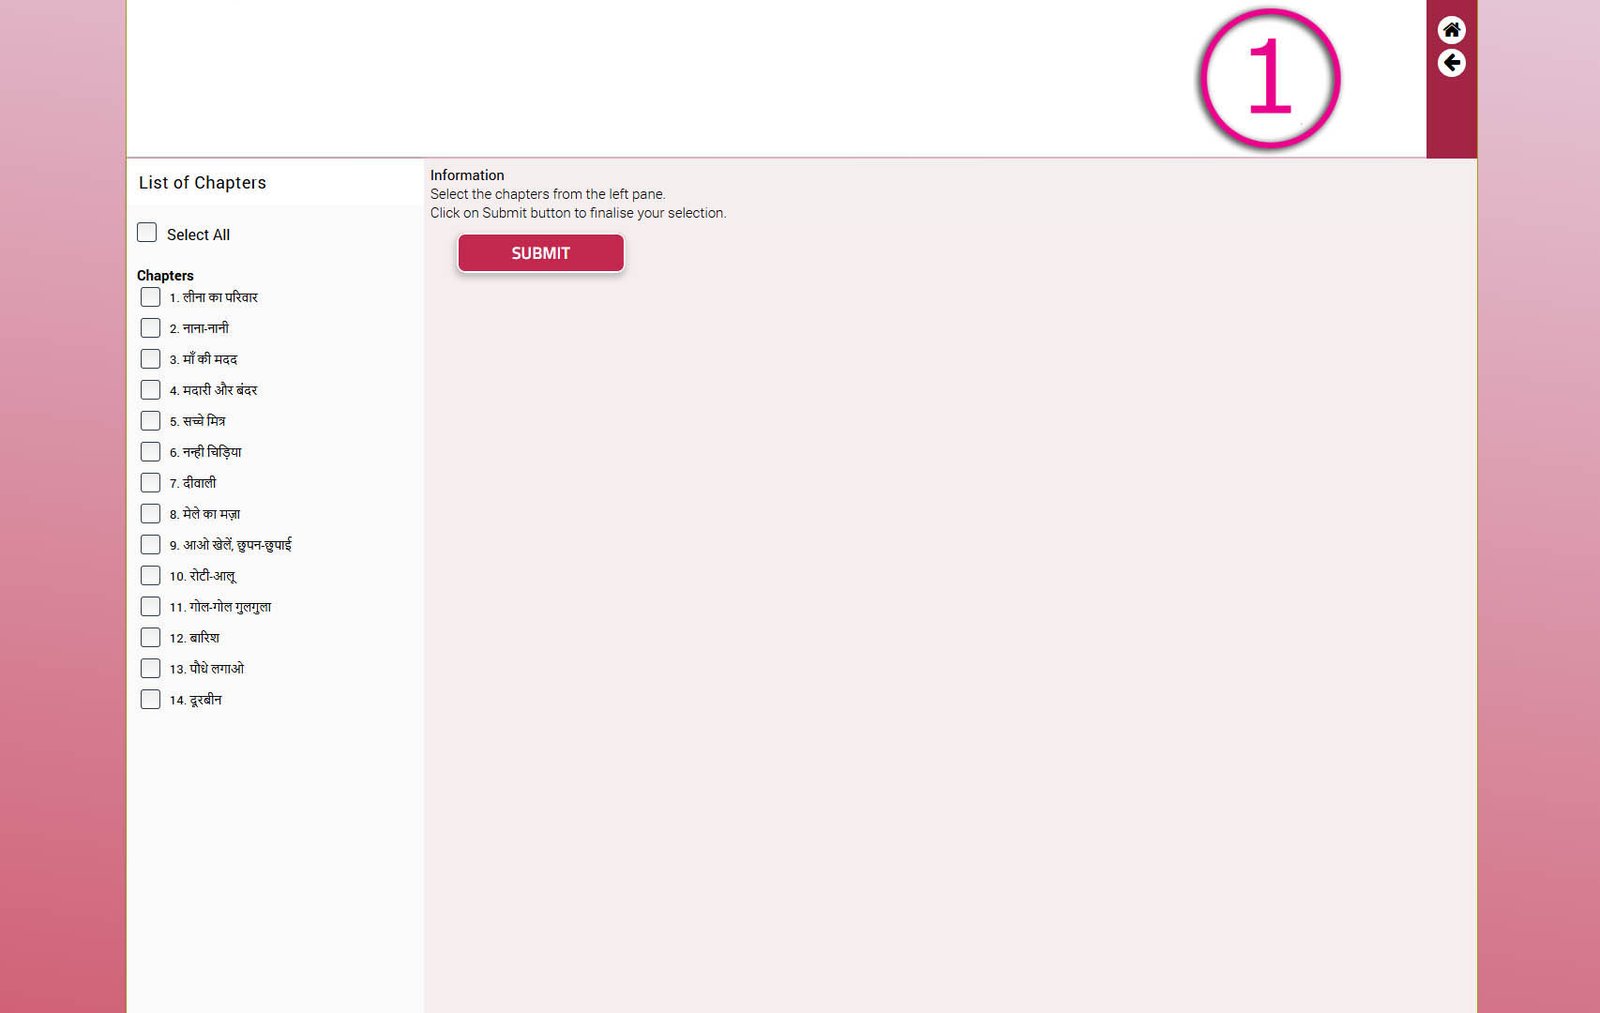Click the pink circled number 1 badge
The image size is (1600, 1013).
click(1269, 78)
